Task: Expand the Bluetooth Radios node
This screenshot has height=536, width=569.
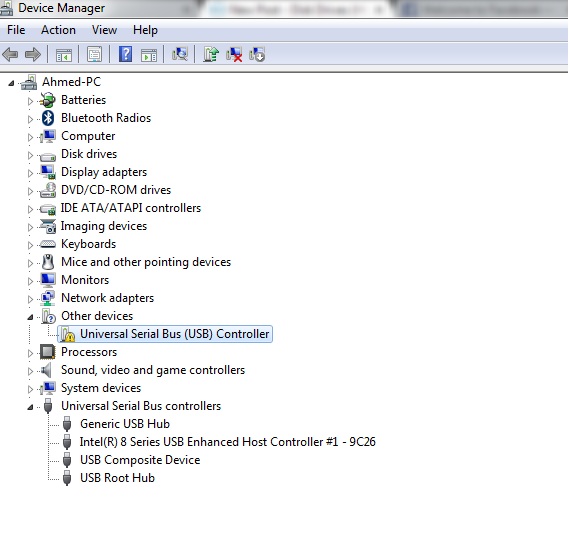Action: click(30, 119)
